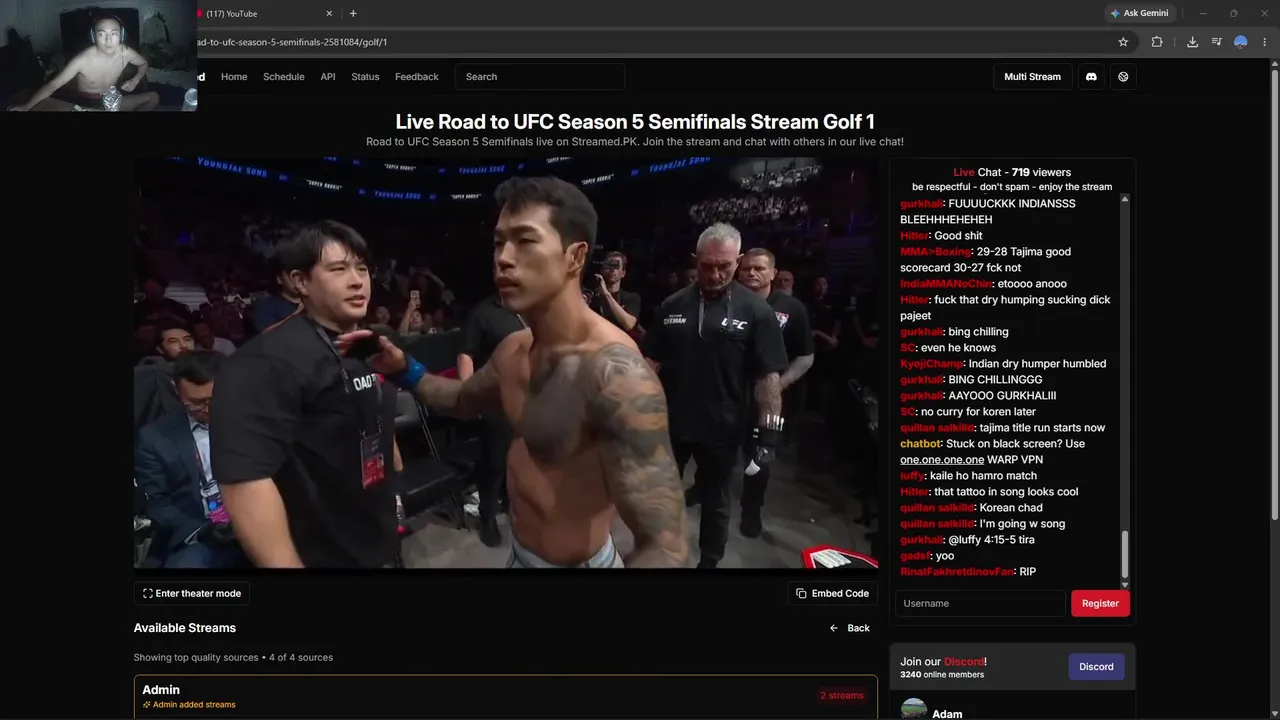Screen dimensions: 1280x720
Task: Open the API page link
Action: [328, 77]
